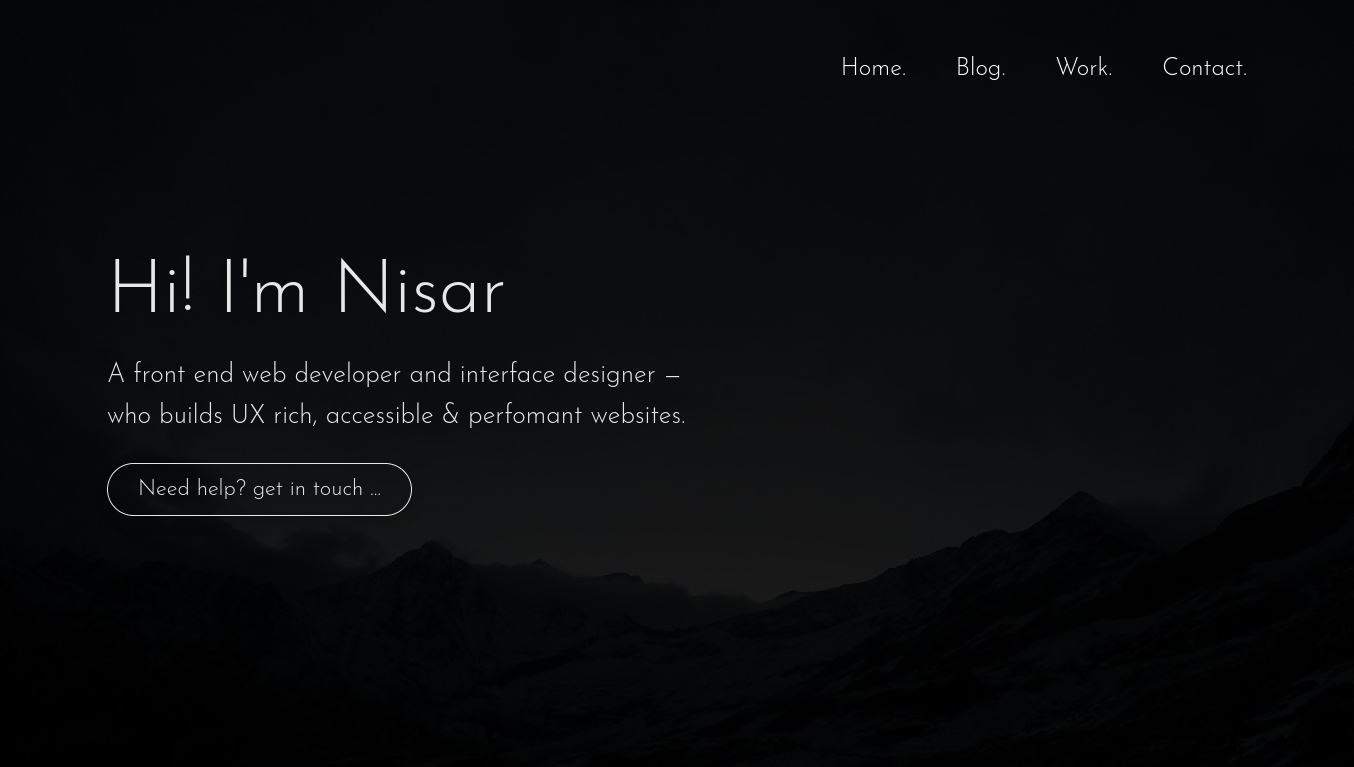Click the dash after 'interface designer'
This screenshot has width=1354, height=767.
point(671,375)
